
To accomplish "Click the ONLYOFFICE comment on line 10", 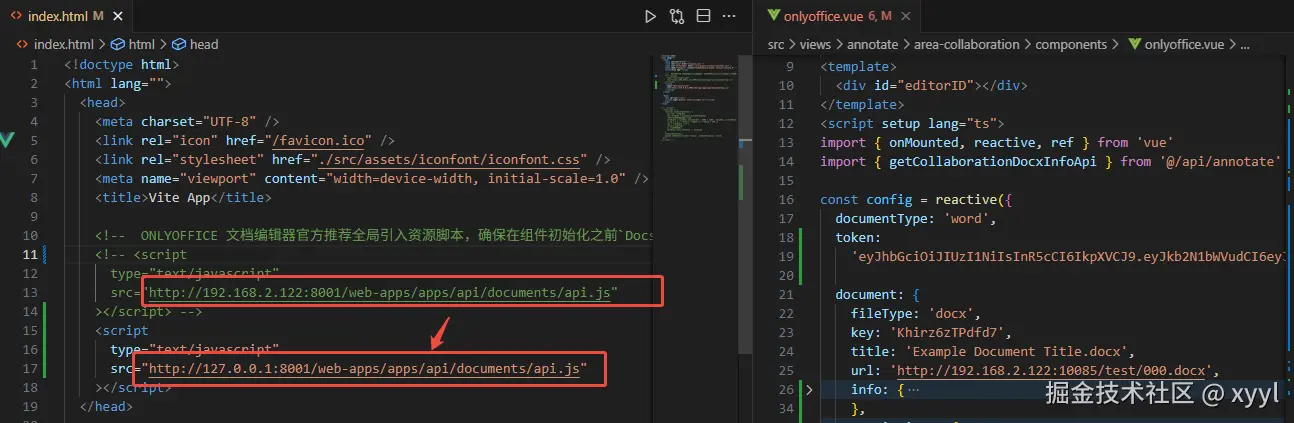I will click(375, 235).
